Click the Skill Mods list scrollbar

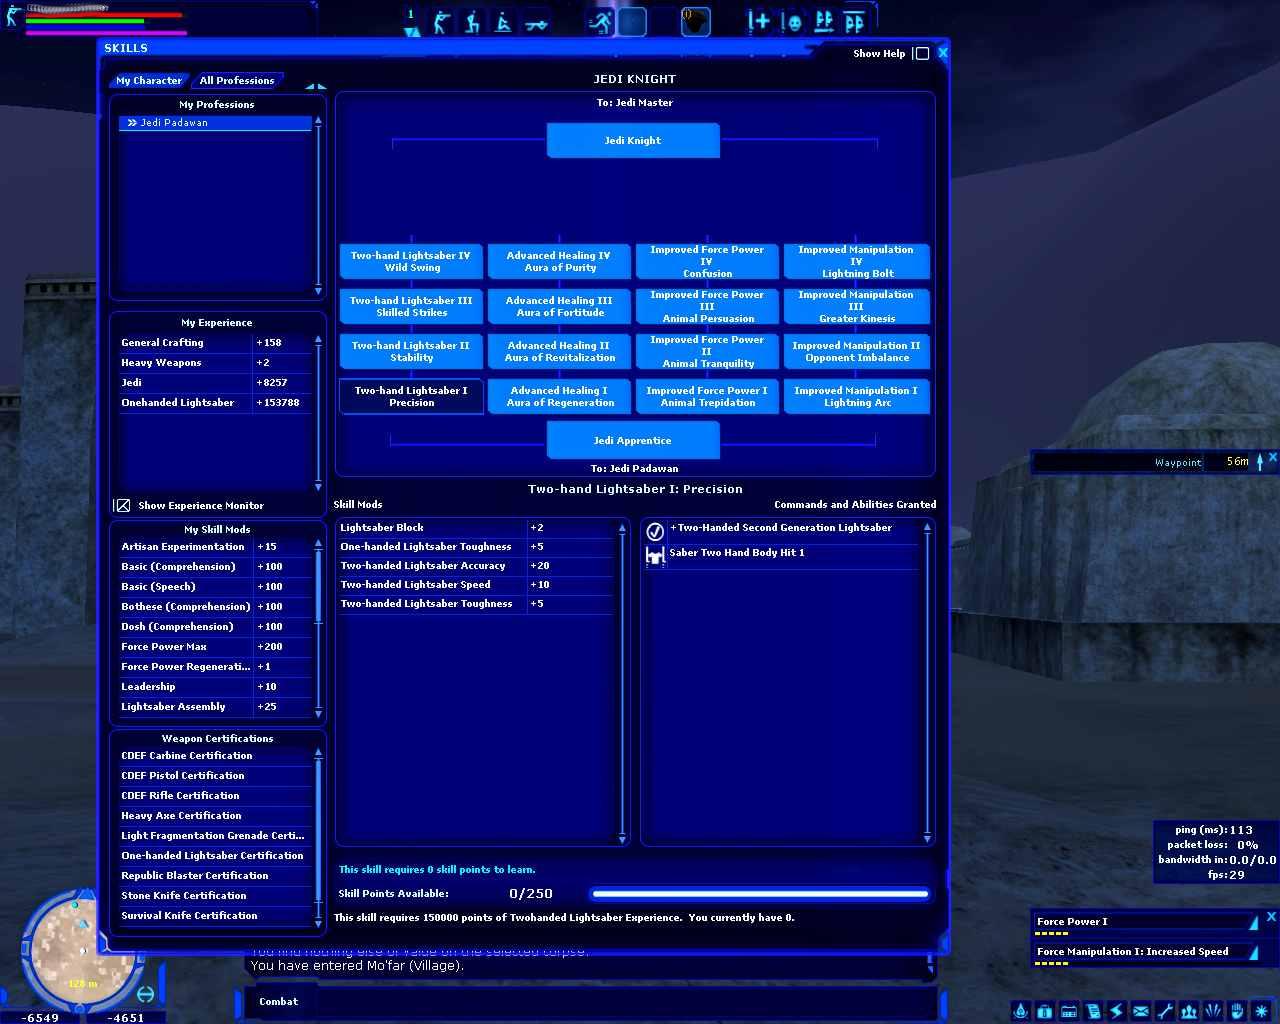point(622,682)
